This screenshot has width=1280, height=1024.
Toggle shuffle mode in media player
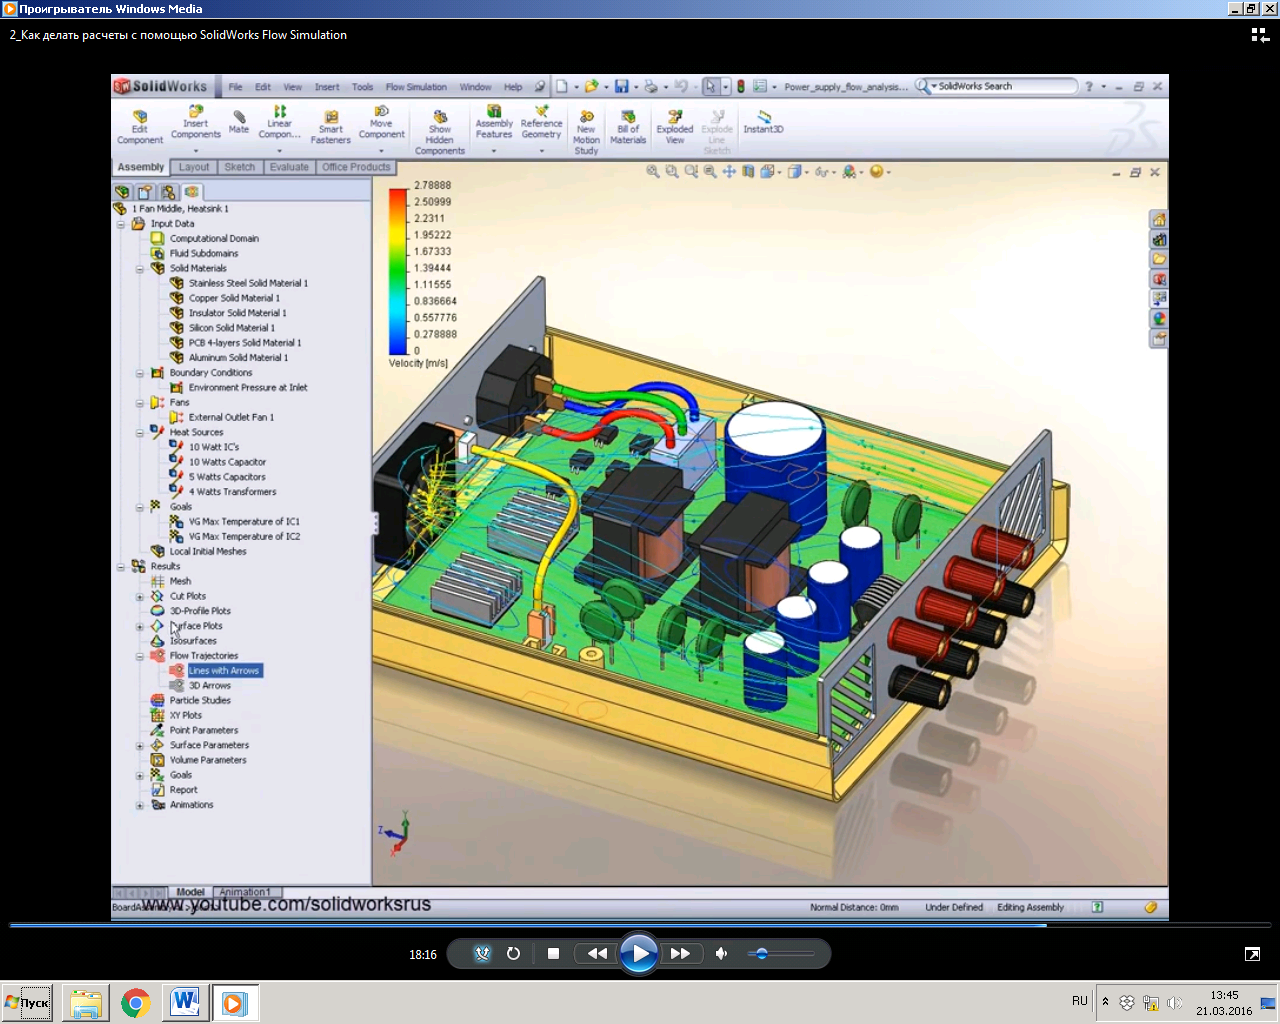click(x=482, y=953)
